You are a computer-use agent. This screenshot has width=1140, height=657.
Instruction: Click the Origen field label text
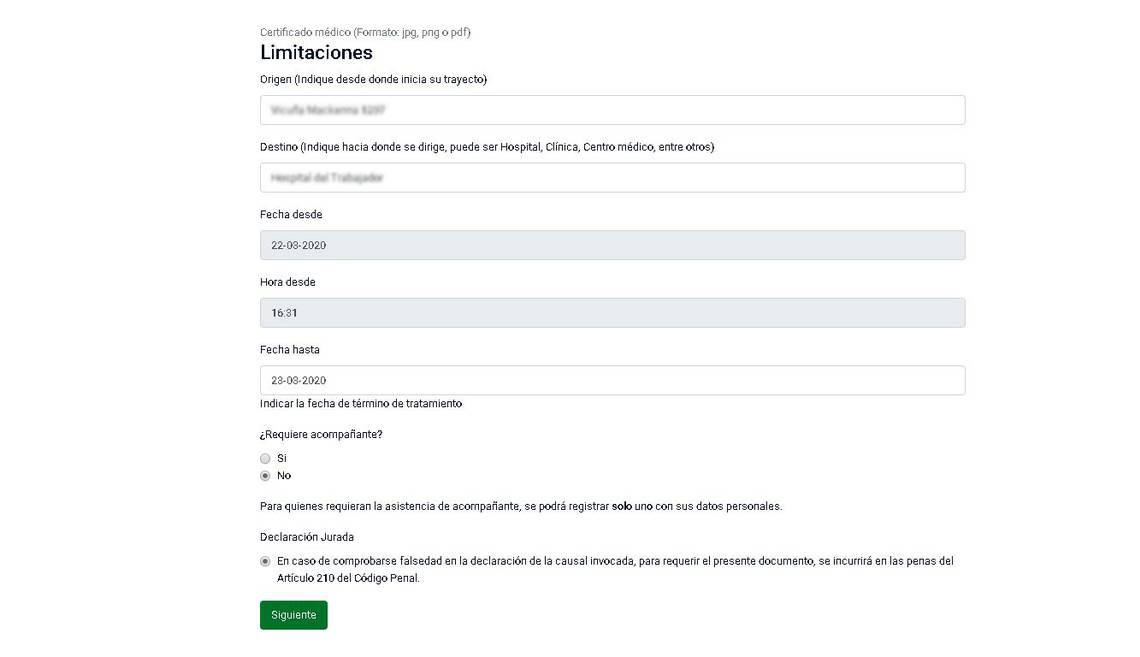pos(373,79)
